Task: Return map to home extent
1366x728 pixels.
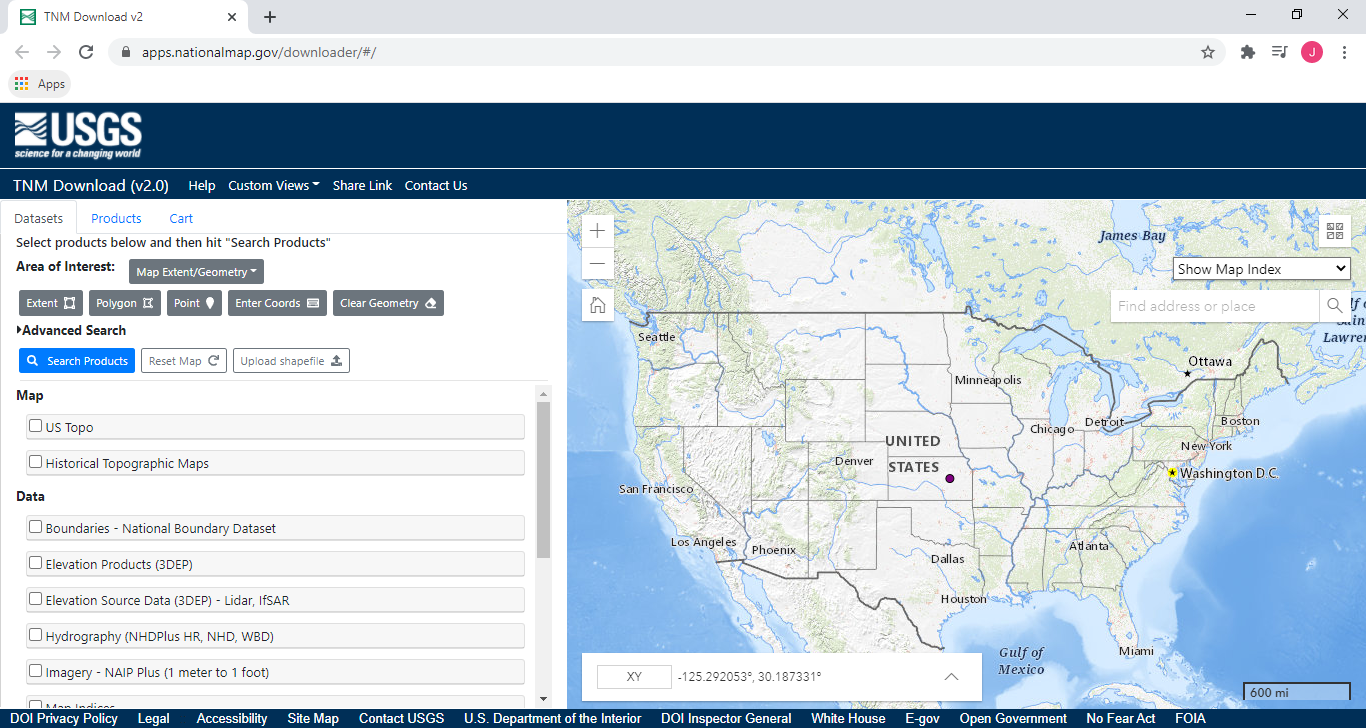Action: click(x=597, y=305)
